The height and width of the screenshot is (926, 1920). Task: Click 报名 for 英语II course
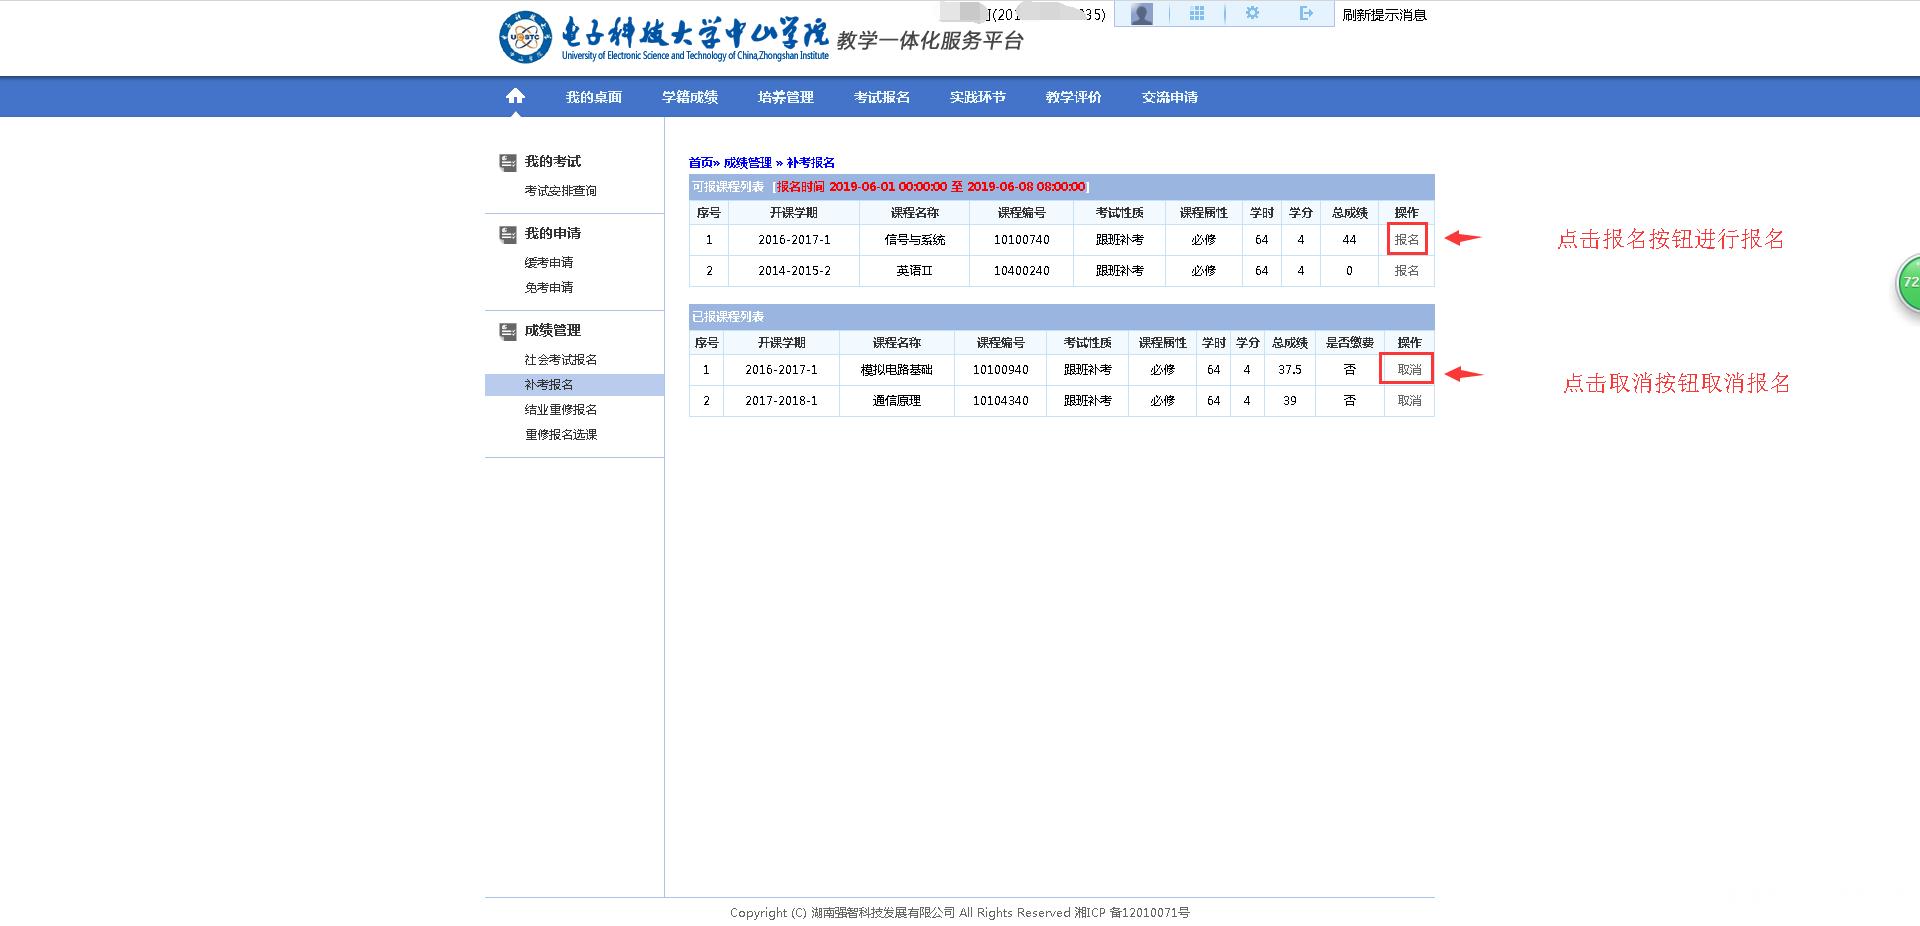point(1406,271)
